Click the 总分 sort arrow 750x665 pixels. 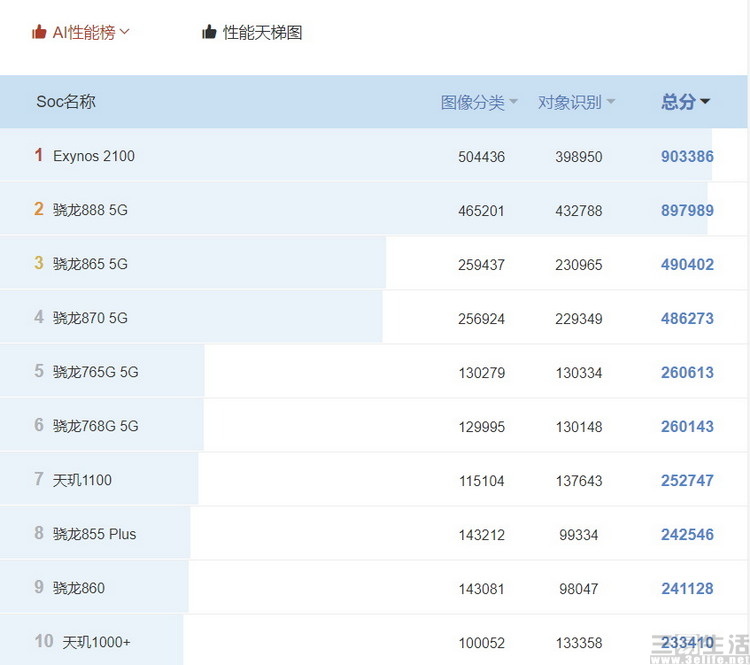click(x=705, y=101)
